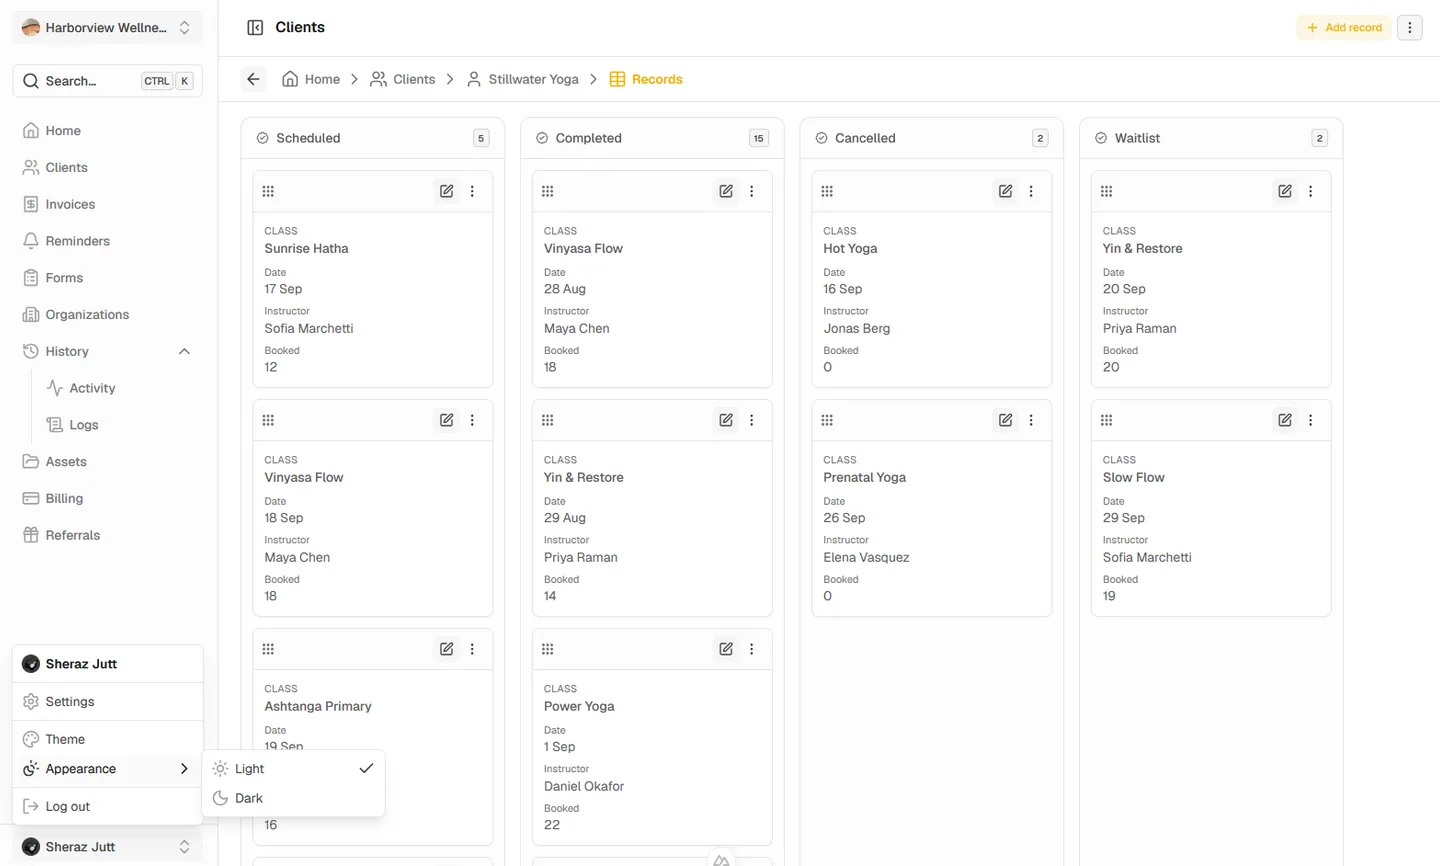Open Activity under History

click(119, 388)
